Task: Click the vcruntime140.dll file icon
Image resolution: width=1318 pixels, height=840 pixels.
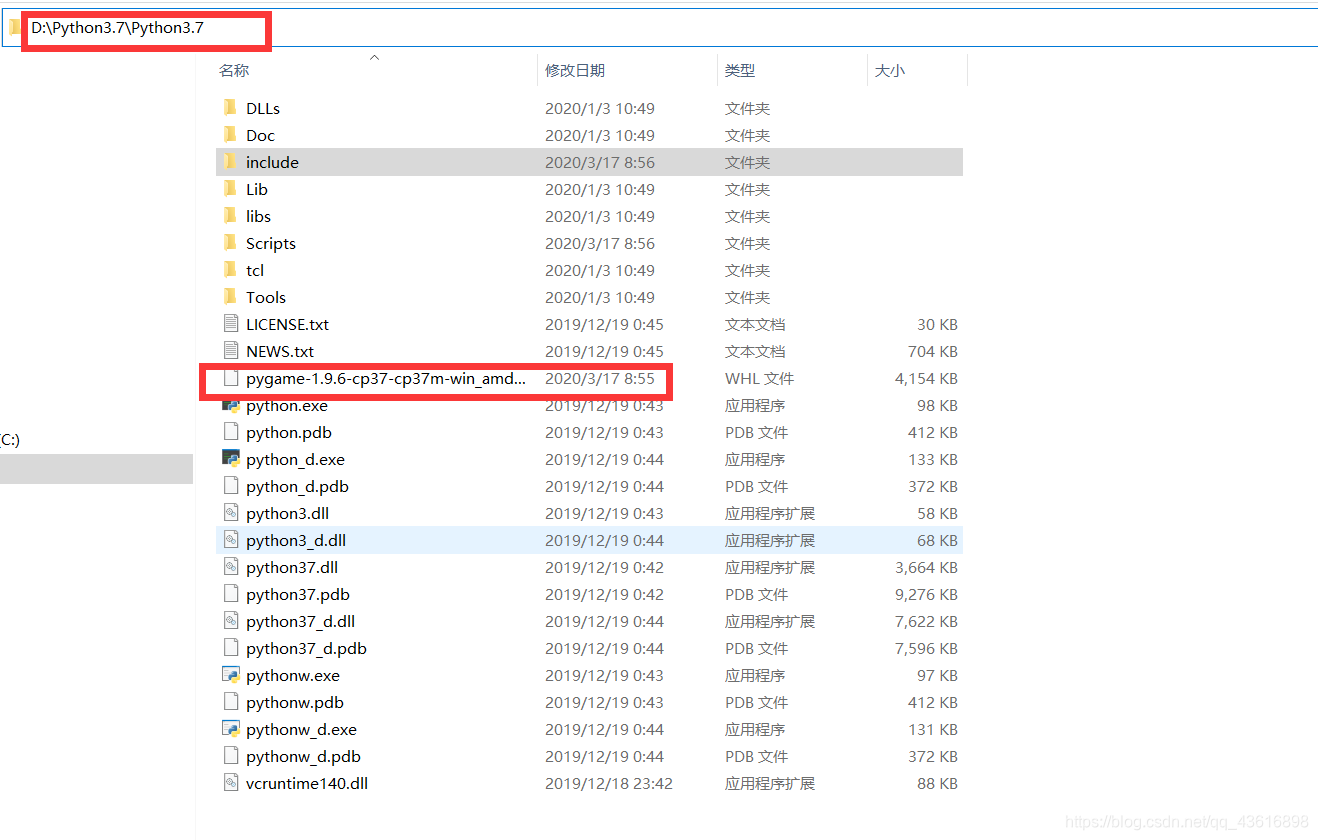Action: tap(231, 783)
